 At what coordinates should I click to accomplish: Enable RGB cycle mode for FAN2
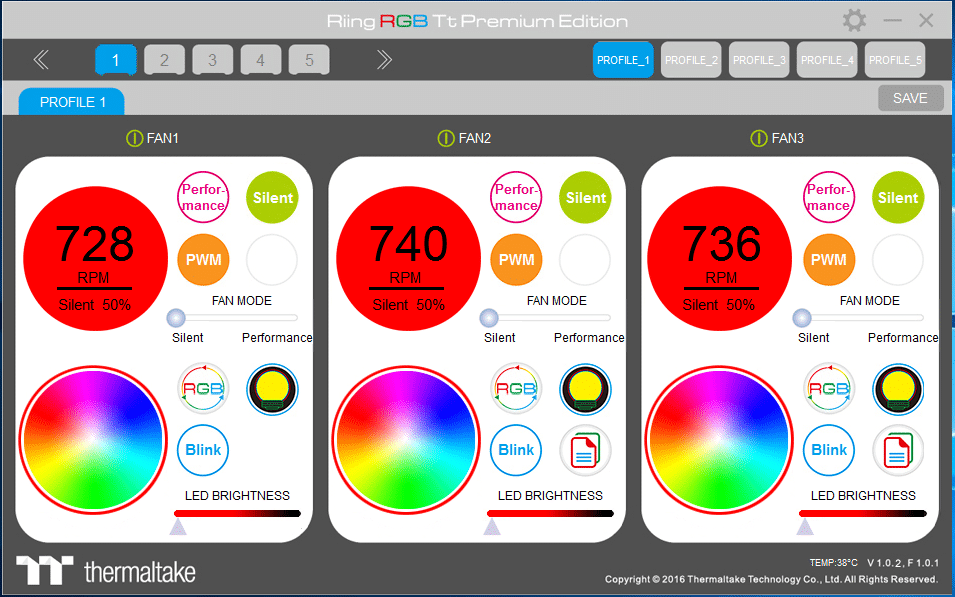click(x=516, y=389)
